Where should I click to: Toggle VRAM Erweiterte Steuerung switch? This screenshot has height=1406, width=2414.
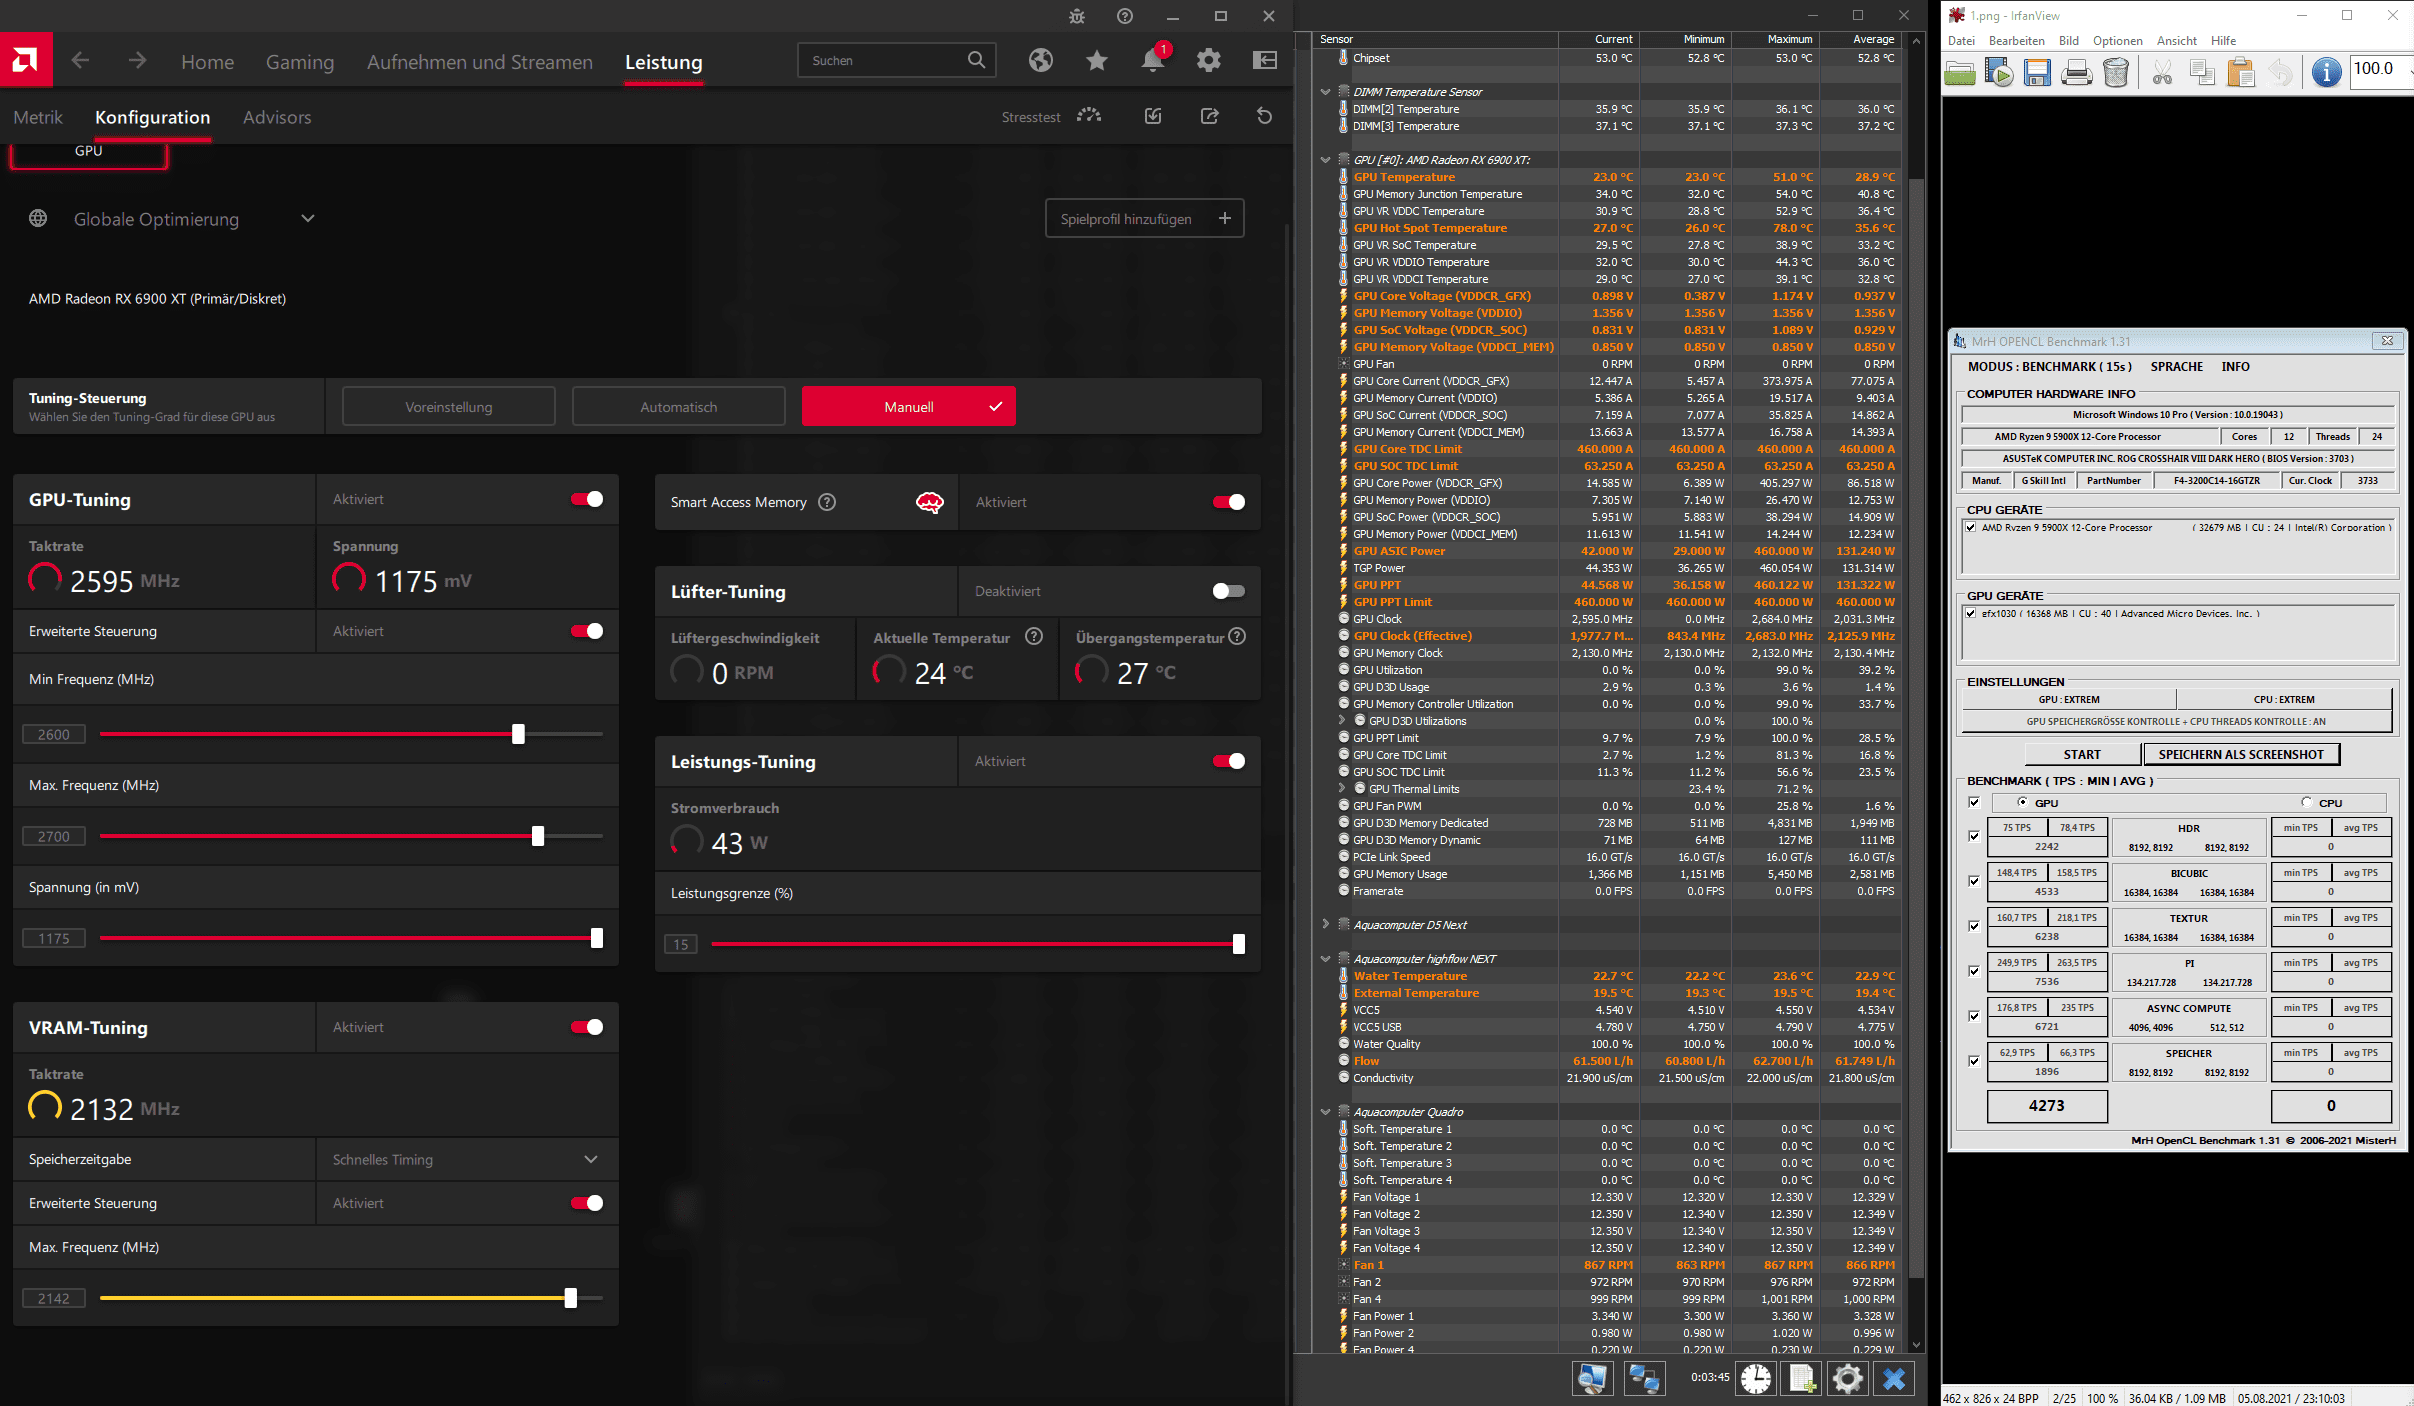pyautogui.click(x=587, y=1203)
